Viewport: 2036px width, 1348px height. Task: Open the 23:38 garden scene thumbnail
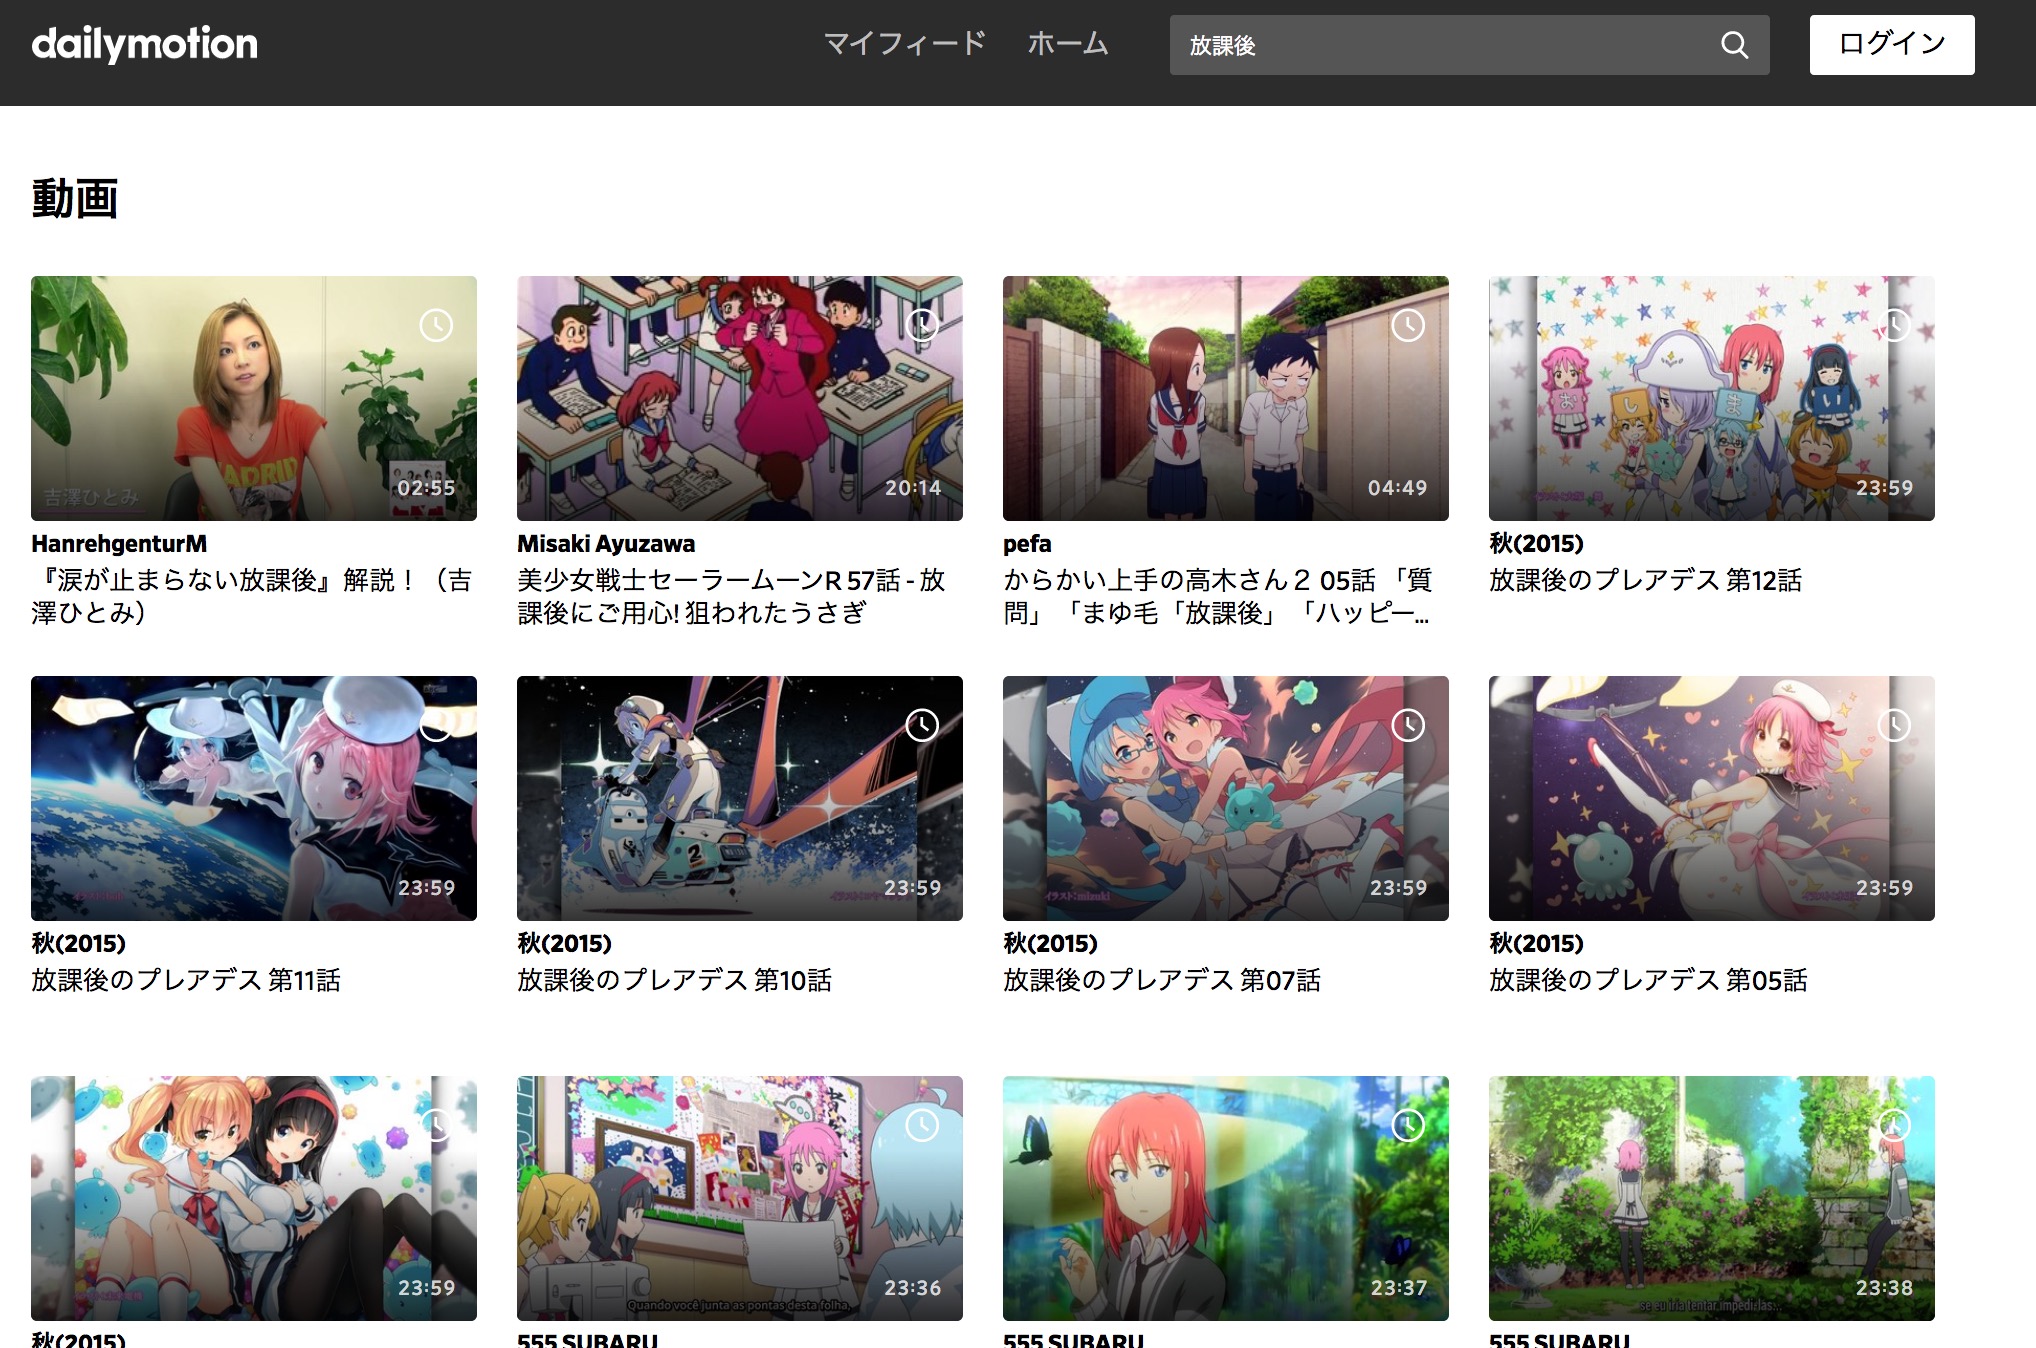[x=1712, y=1198]
